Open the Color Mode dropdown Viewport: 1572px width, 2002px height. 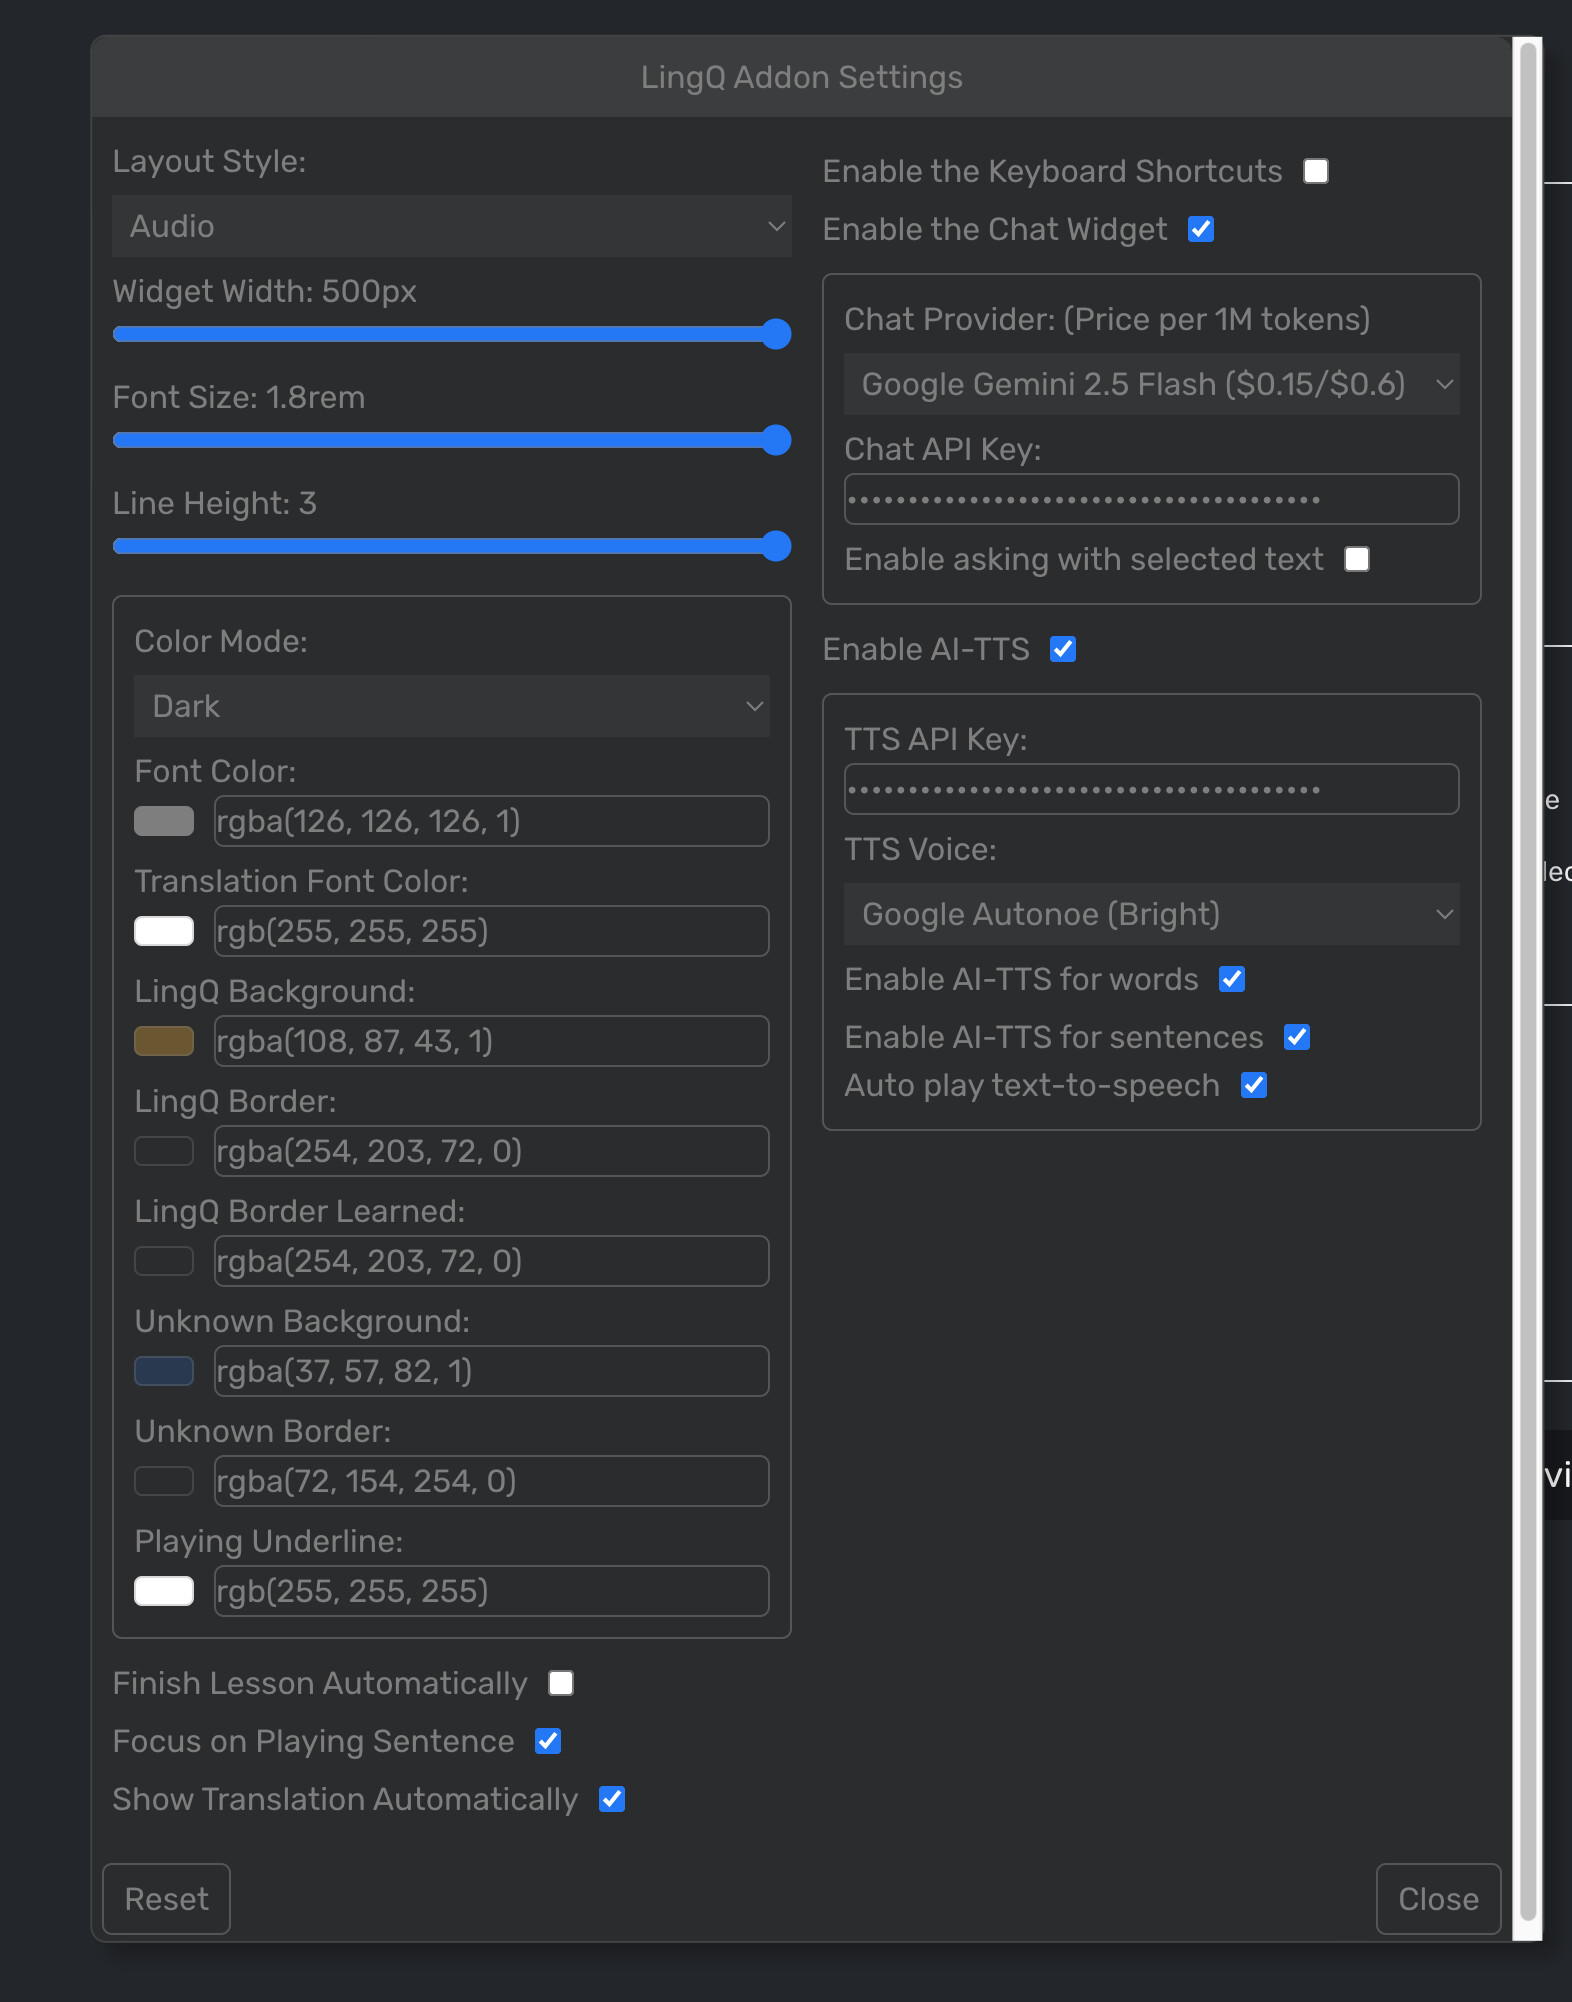(451, 706)
